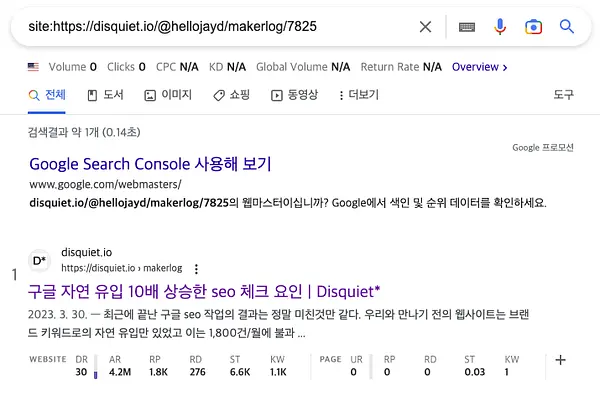This screenshot has height=395, width=600.
Task: Open Google Search Console 사용해 보기 link
Action: coord(150,164)
